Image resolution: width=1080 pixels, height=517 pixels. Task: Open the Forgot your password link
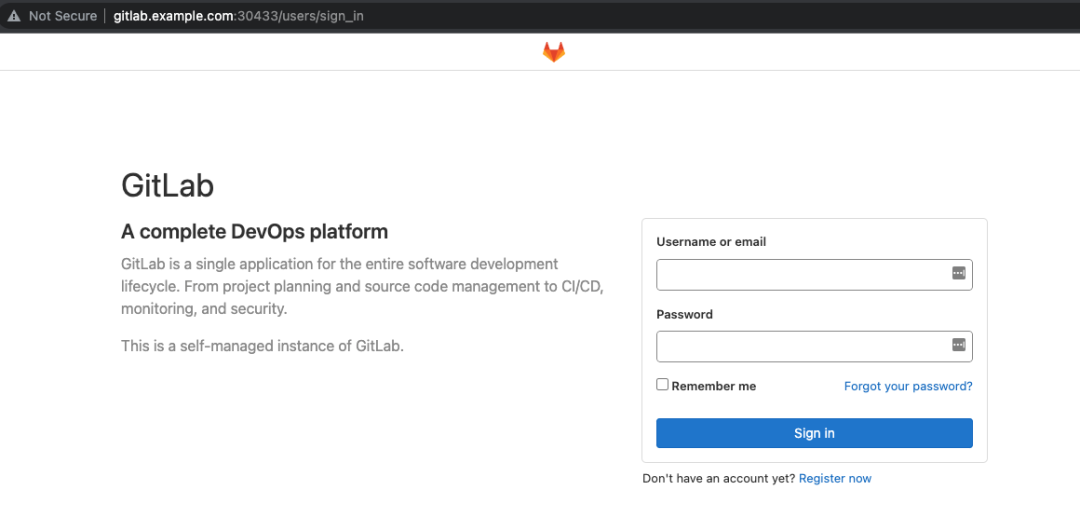[908, 386]
